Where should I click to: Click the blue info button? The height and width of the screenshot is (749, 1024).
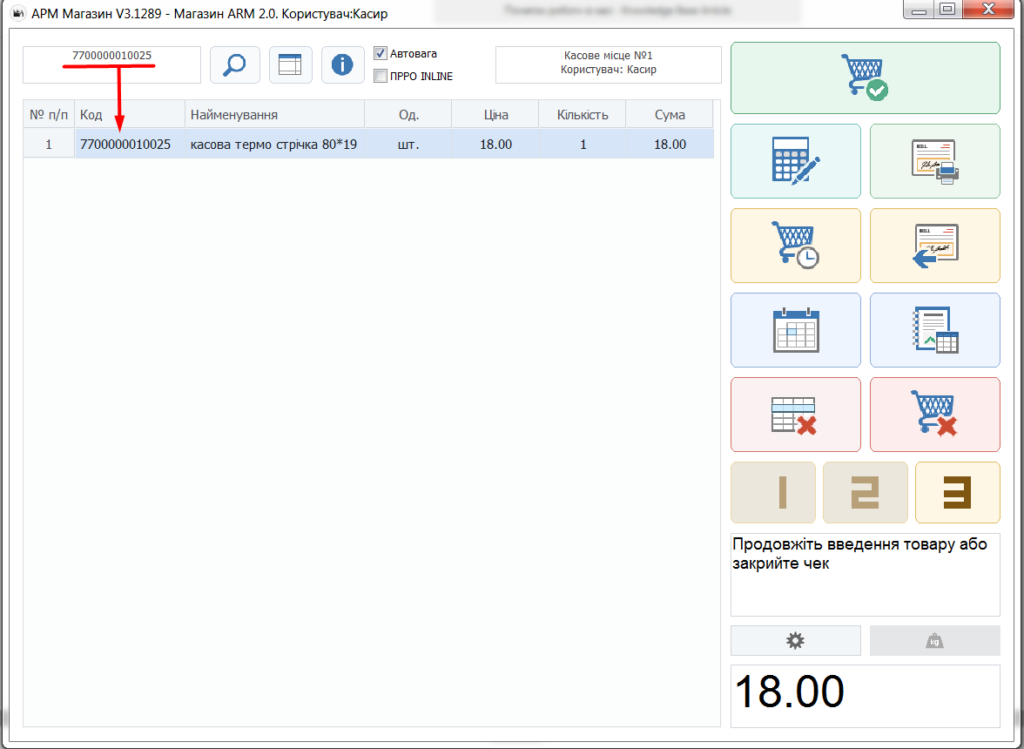point(342,65)
